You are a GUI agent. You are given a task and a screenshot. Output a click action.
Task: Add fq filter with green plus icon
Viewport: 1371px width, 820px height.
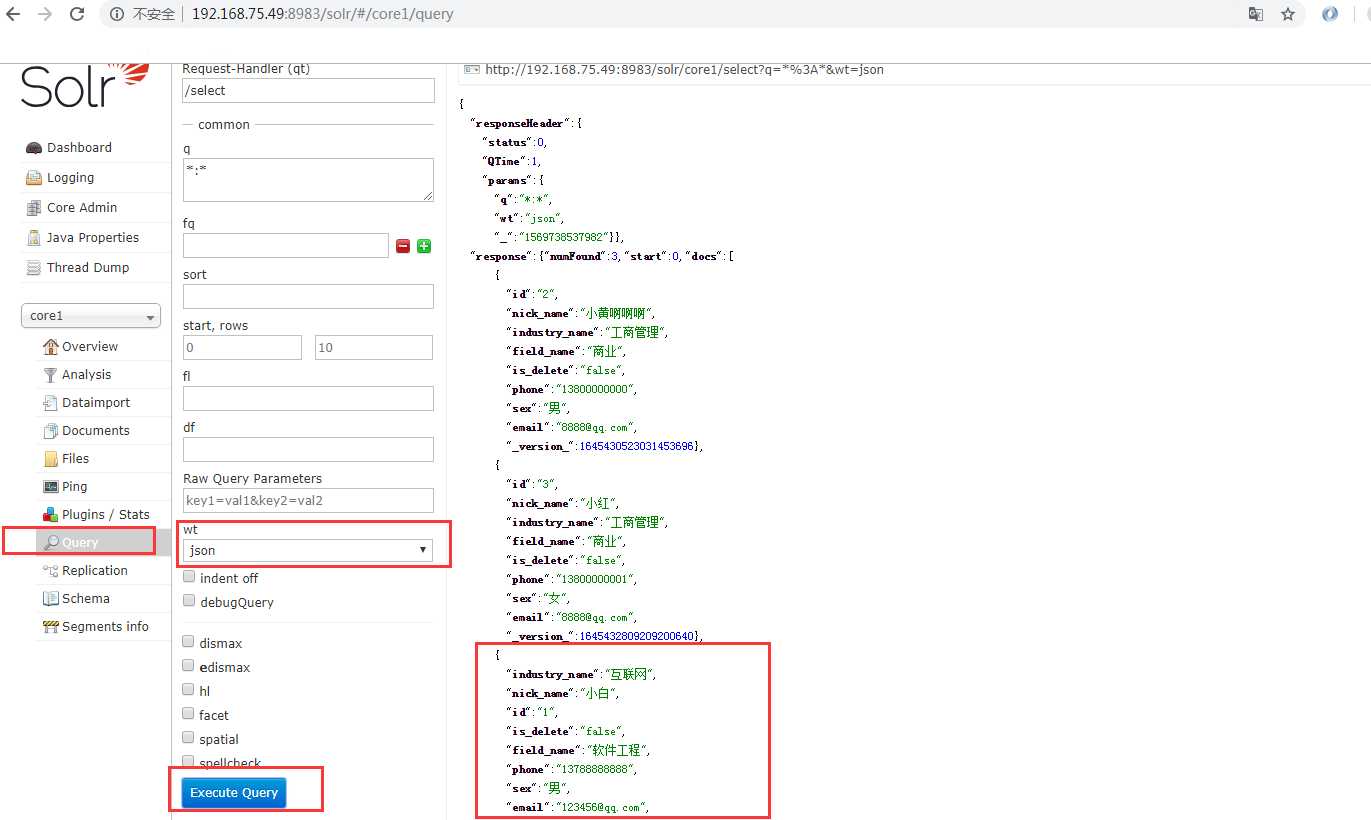point(424,246)
